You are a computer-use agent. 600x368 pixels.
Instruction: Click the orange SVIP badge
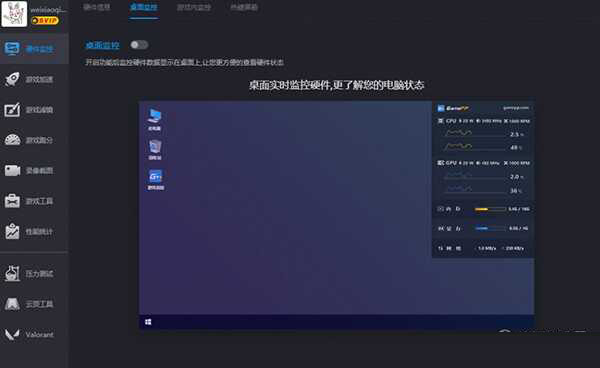click(x=45, y=21)
